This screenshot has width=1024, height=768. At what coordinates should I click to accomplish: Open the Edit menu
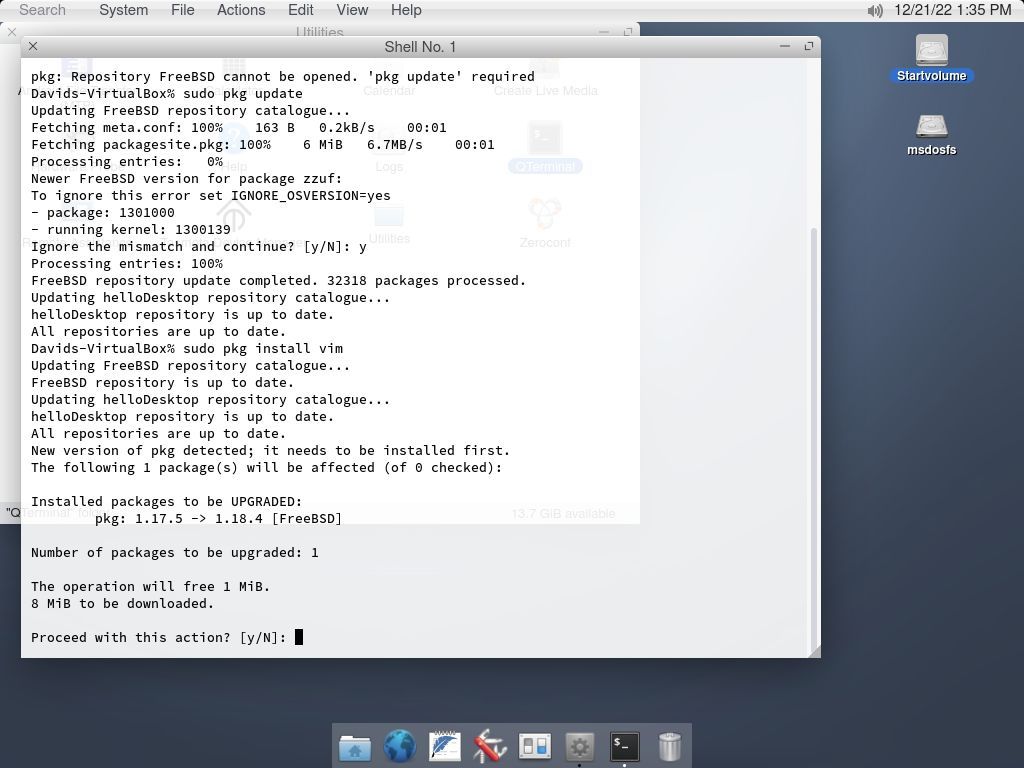pos(300,10)
